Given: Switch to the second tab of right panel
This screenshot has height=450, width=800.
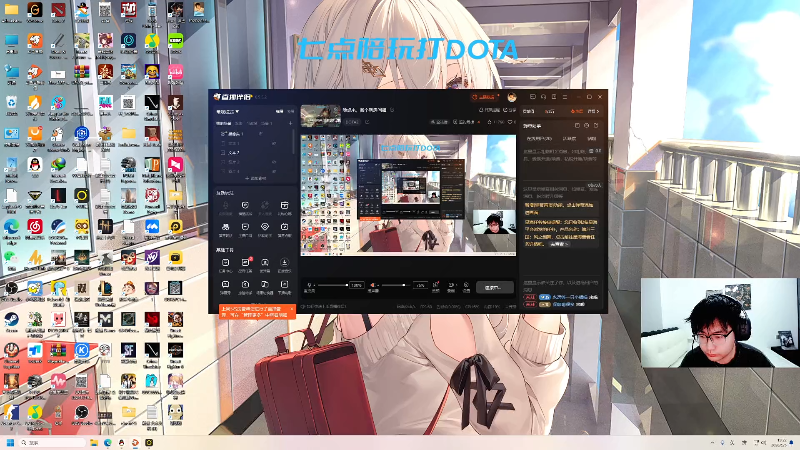Looking at the screenshot, I should click(549, 111).
